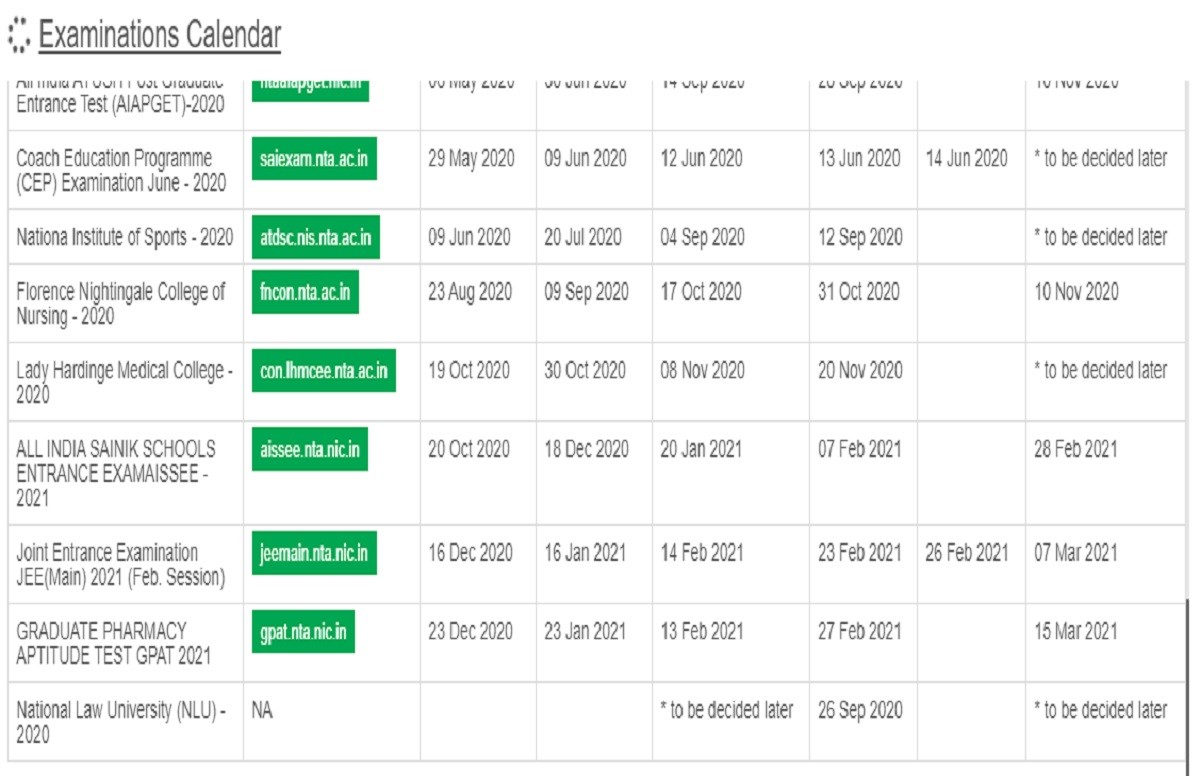Select Florence Nightingale College of Nursing text
Viewport: 1200px width, 776px height.
coord(121,304)
